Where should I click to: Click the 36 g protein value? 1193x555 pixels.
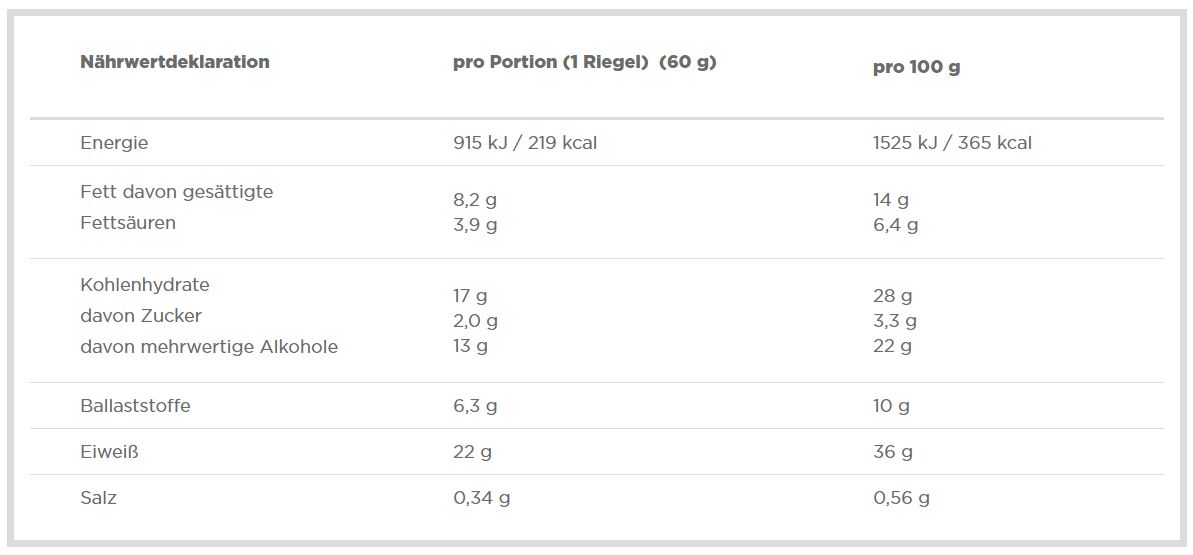pos(892,452)
